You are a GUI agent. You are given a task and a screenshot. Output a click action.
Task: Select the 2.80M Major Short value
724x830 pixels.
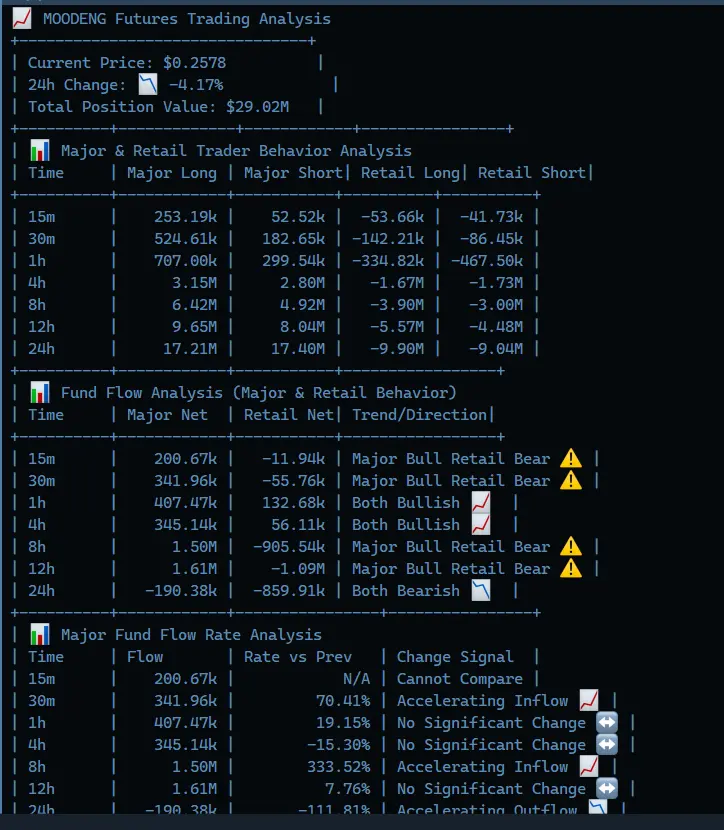303,283
